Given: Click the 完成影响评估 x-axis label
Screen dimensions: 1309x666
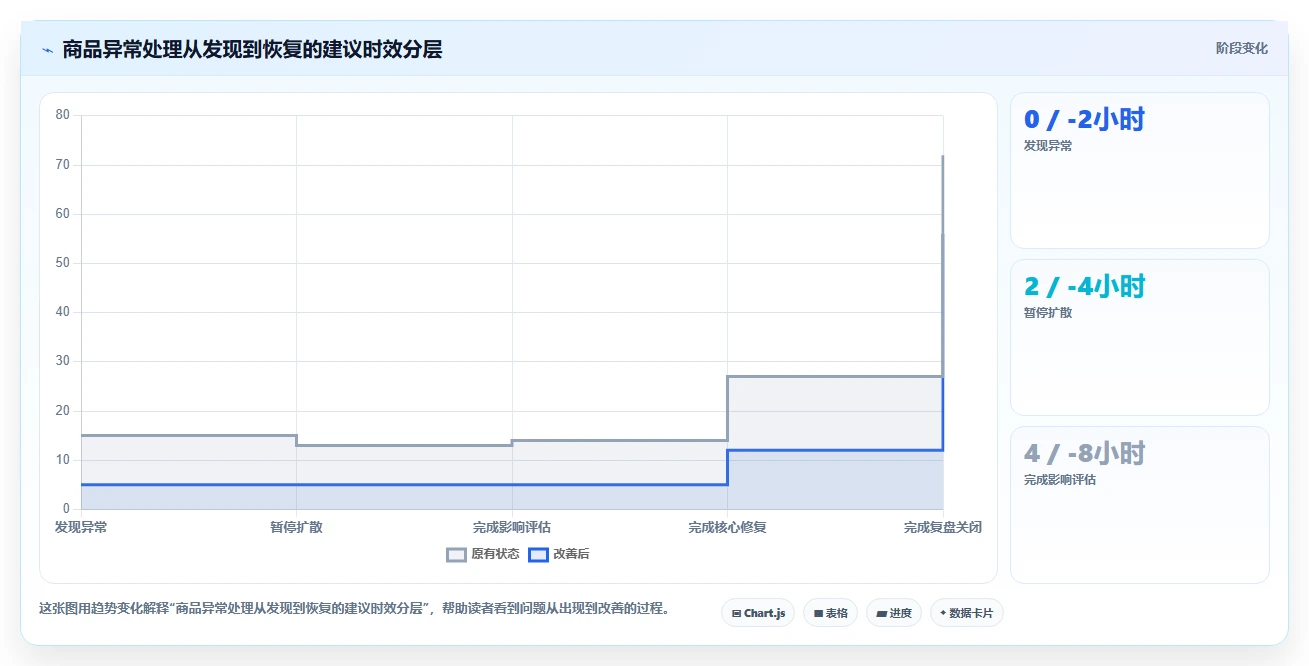Looking at the screenshot, I should [x=512, y=527].
